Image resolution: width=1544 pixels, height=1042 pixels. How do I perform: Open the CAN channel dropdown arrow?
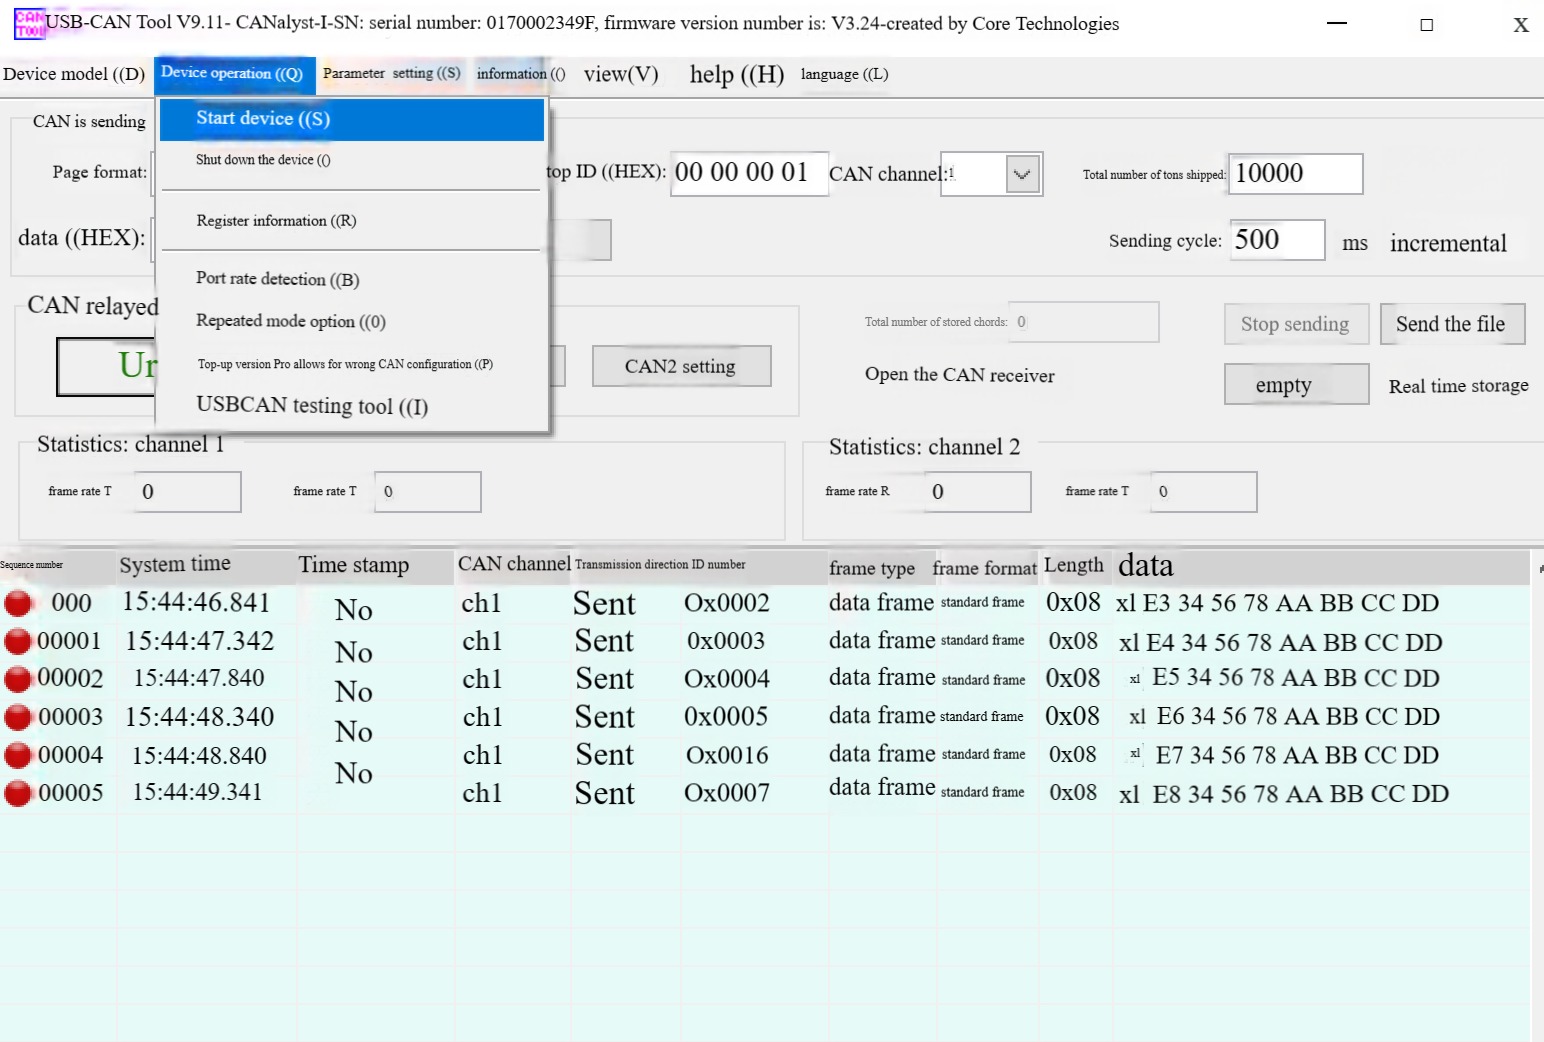point(1022,174)
